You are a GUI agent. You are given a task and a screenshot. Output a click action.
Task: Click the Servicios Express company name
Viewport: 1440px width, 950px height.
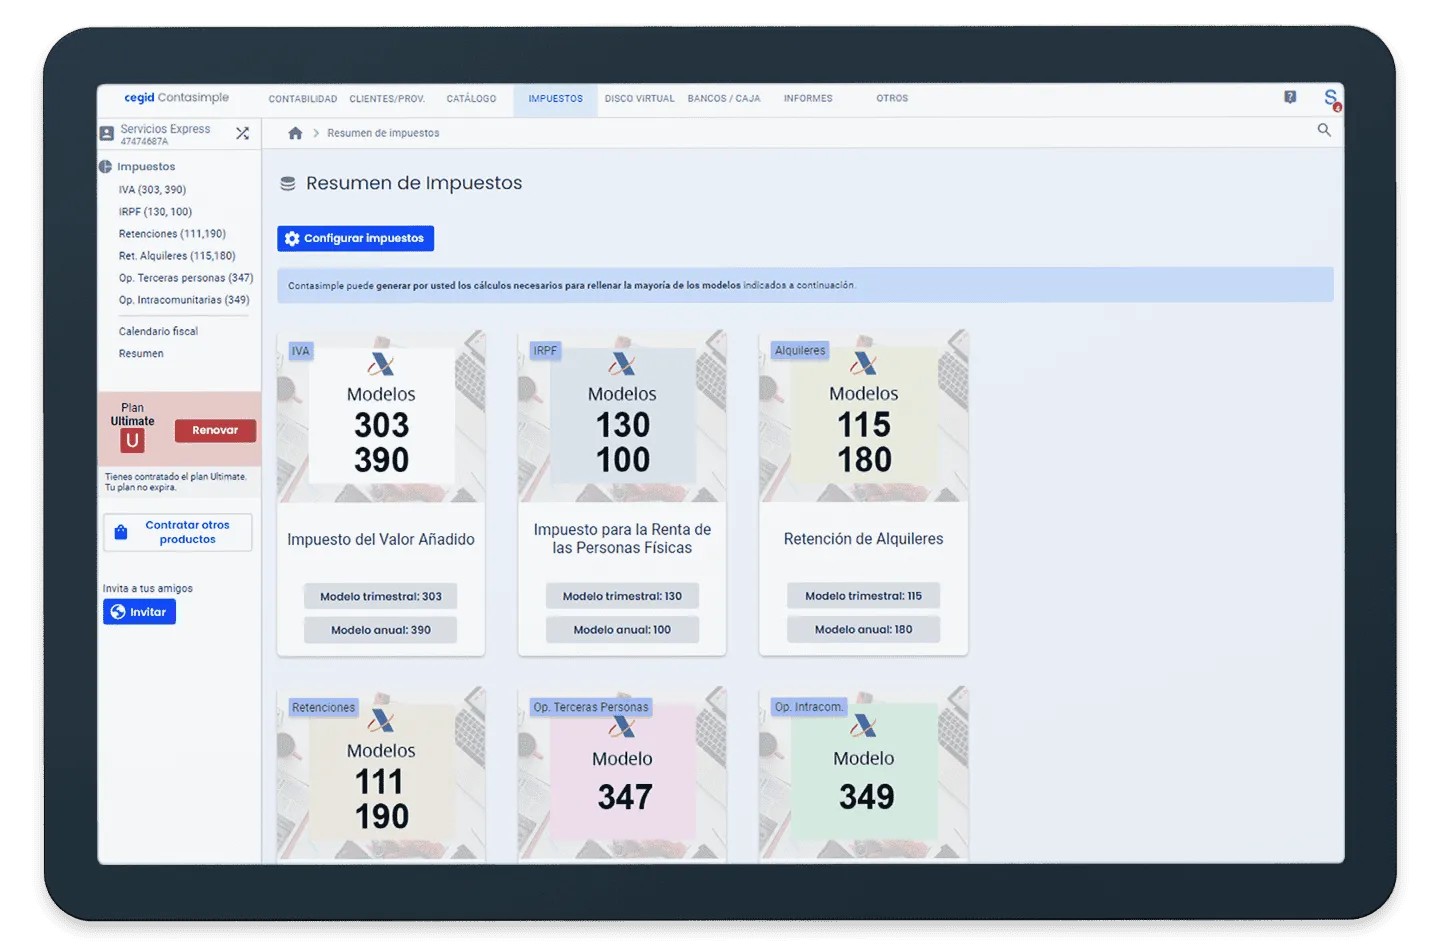(x=165, y=129)
